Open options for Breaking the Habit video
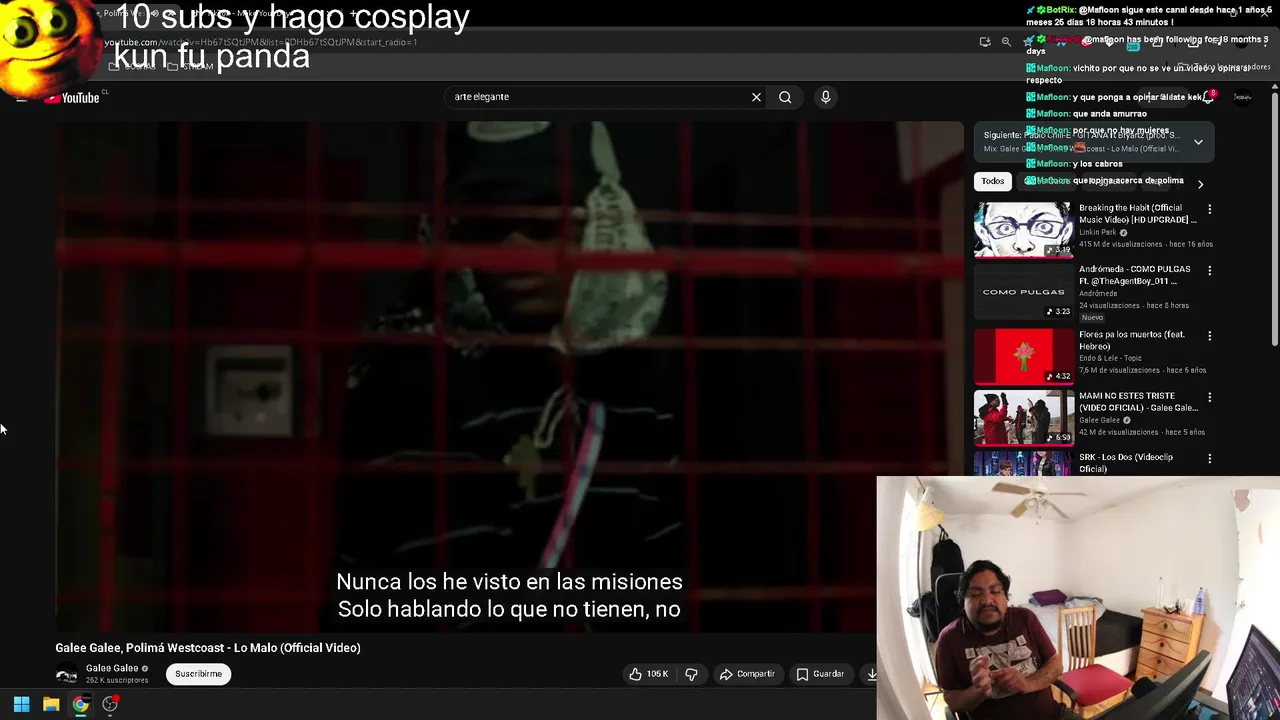This screenshot has height=720, width=1280. tap(1209, 210)
